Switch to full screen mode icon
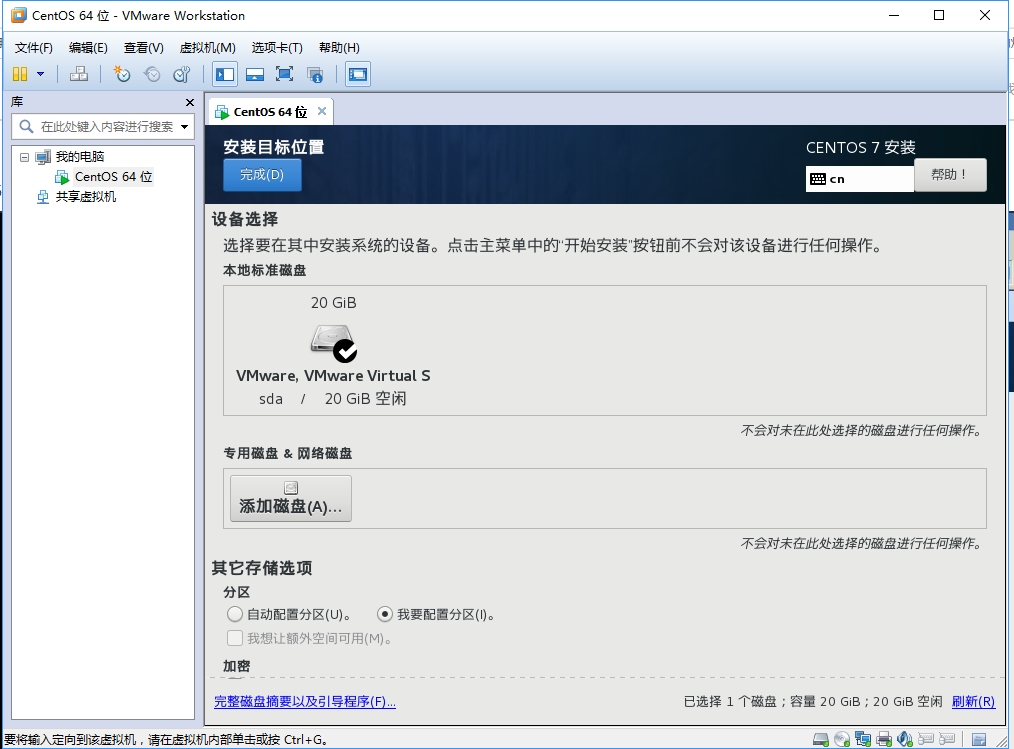 click(285, 74)
